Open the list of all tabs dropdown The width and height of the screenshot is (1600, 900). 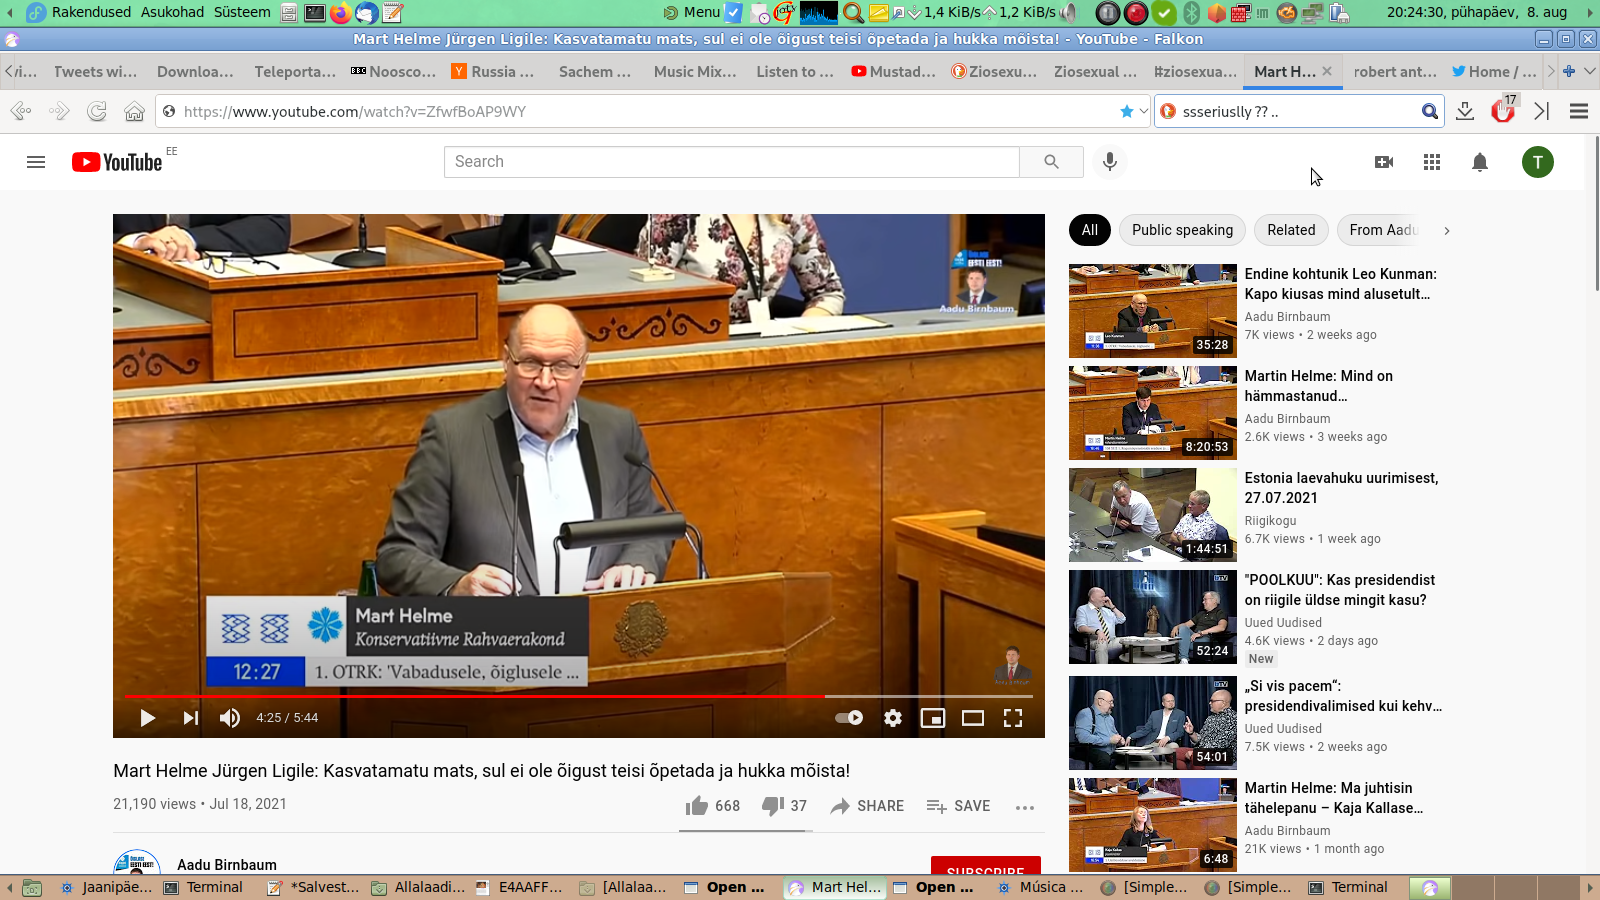[1590, 71]
